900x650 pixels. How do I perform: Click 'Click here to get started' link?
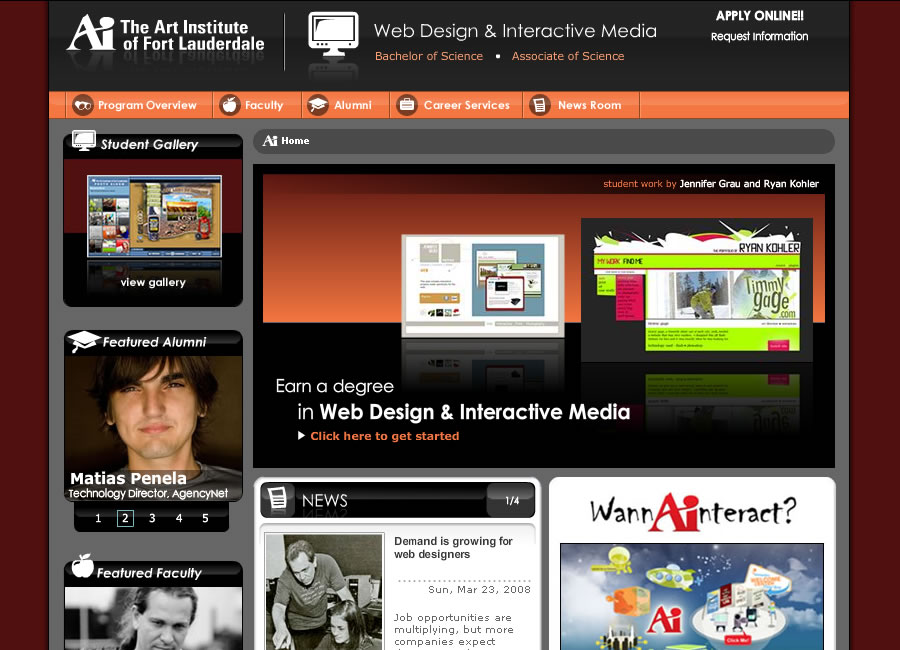[x=384, y=436]
